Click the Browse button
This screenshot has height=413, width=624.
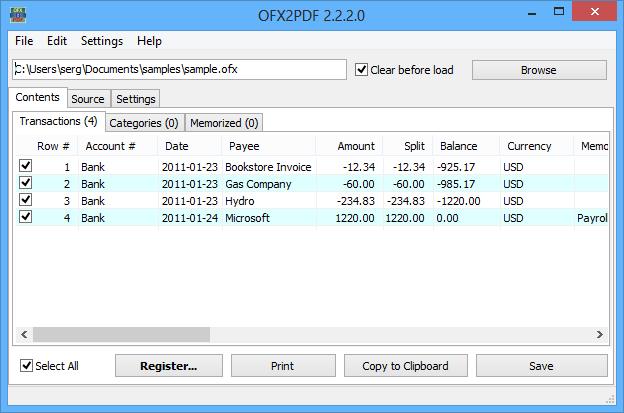pos(539,70)
